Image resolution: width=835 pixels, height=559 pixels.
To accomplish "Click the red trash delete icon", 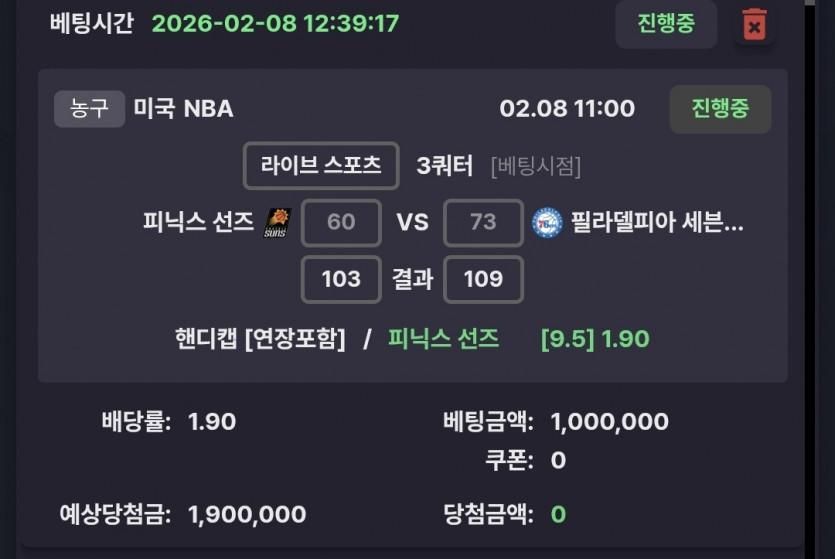I will pyautogui.click(x=755, y=24).
